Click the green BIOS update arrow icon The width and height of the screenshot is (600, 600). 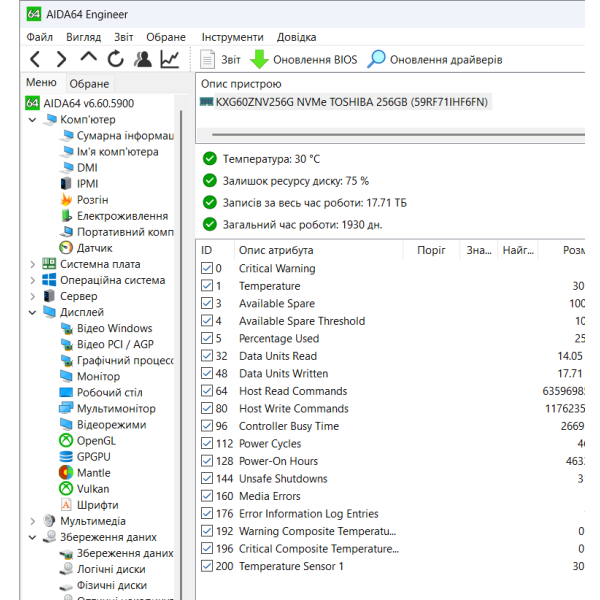(x=259, y=59)
